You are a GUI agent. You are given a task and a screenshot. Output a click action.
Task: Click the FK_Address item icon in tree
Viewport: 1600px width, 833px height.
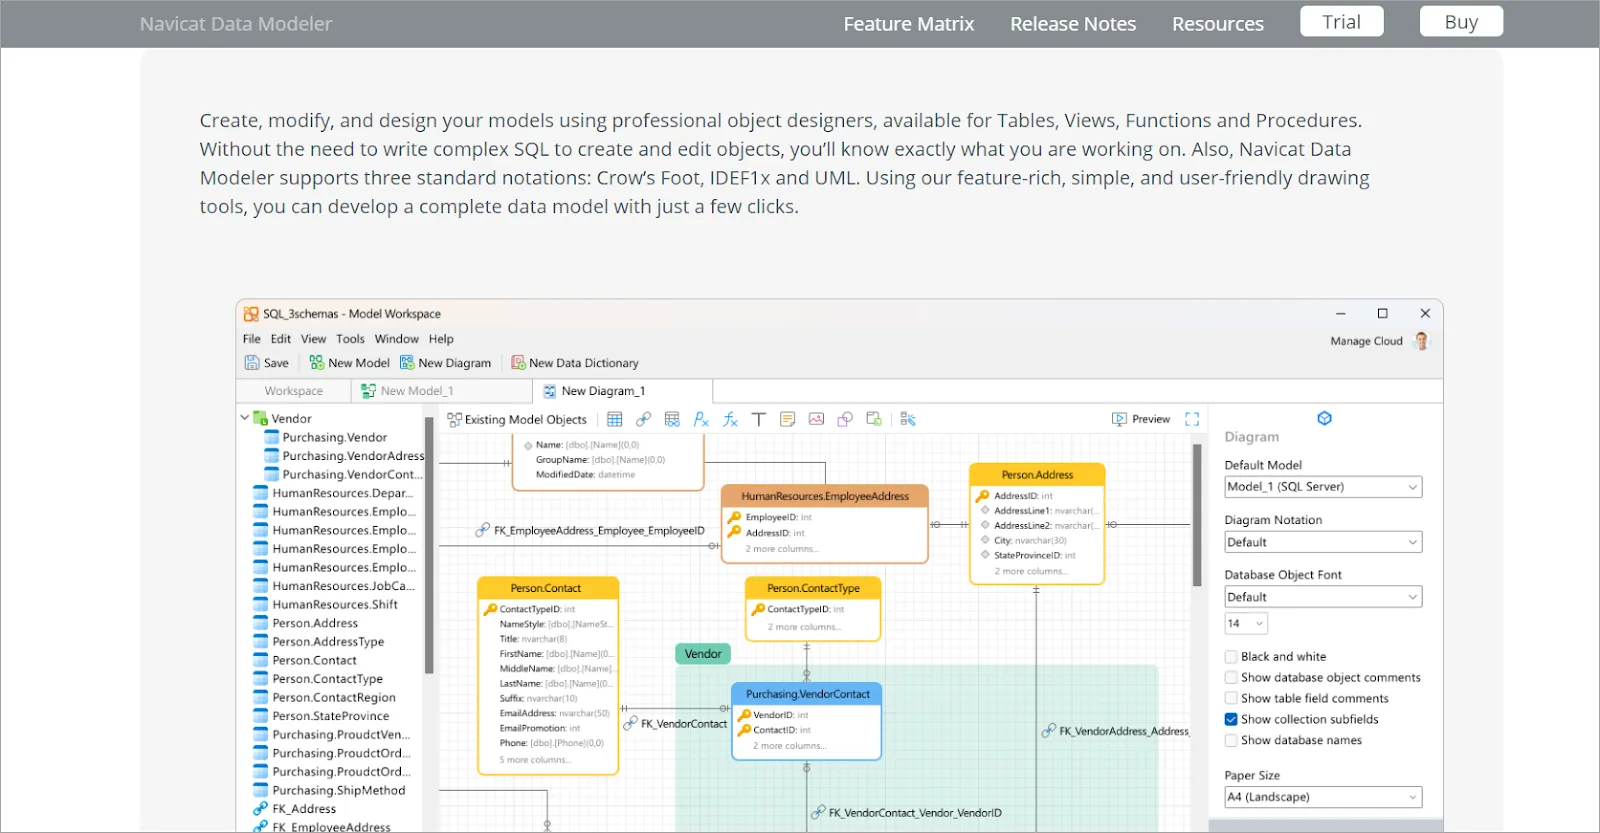260,809
